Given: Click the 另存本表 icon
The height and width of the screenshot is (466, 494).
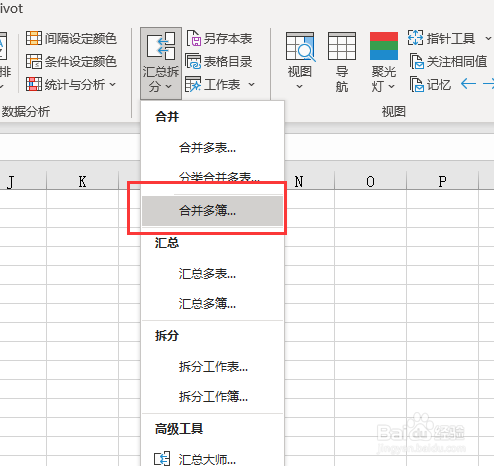Looking at the screenshot, I should [194, 38].
